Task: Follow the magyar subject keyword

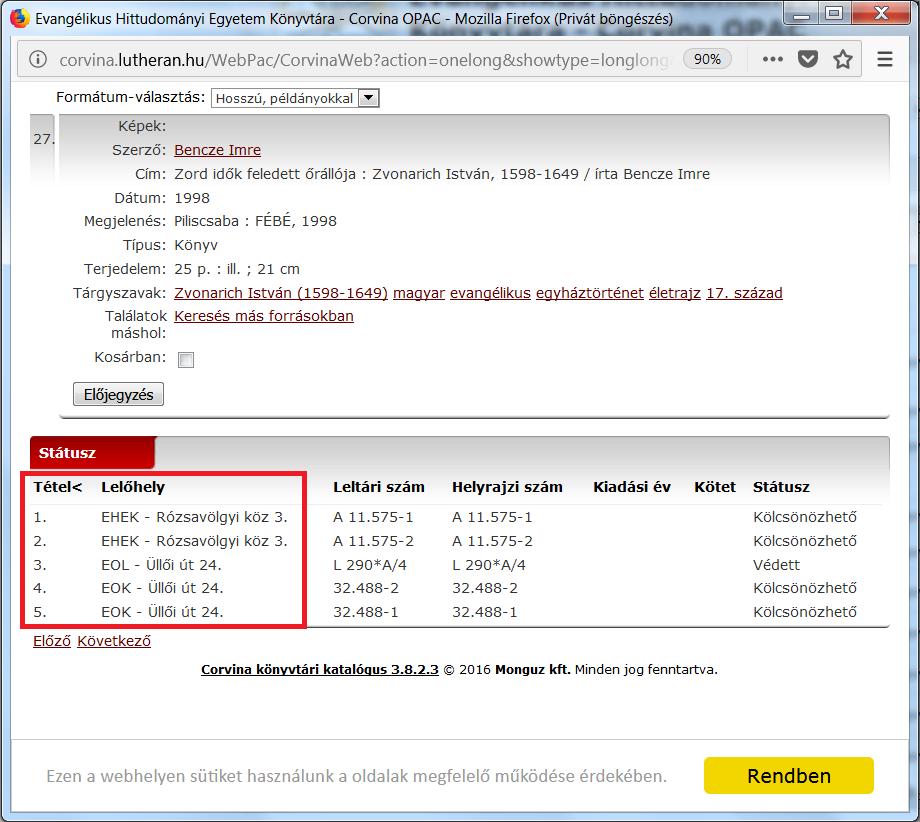Action: coord(419,293)
